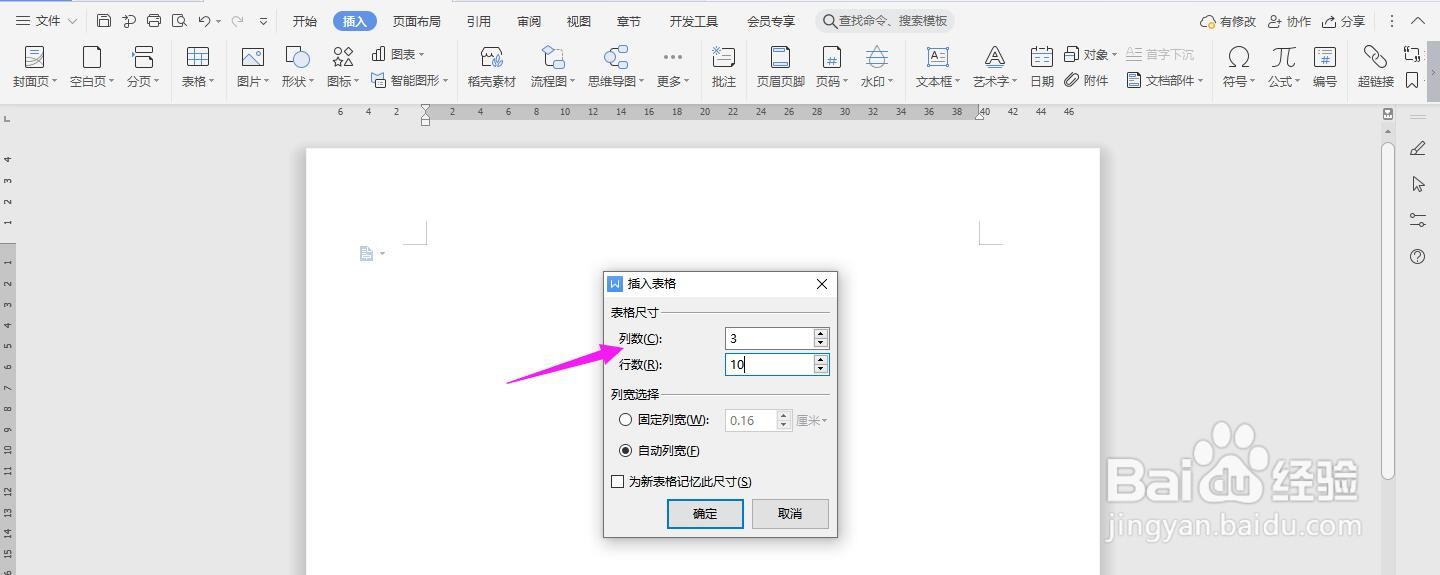1440x575 pixels.
Task: Open the 会员专享 tab
Action: pos(771,21)
